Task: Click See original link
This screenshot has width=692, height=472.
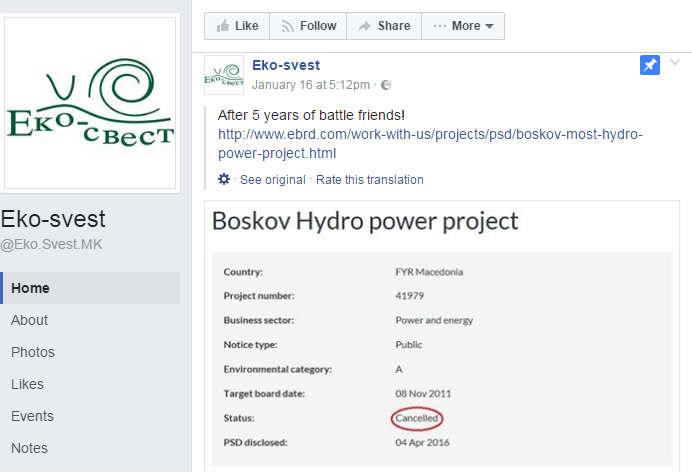Action: (x=273, y=180)
